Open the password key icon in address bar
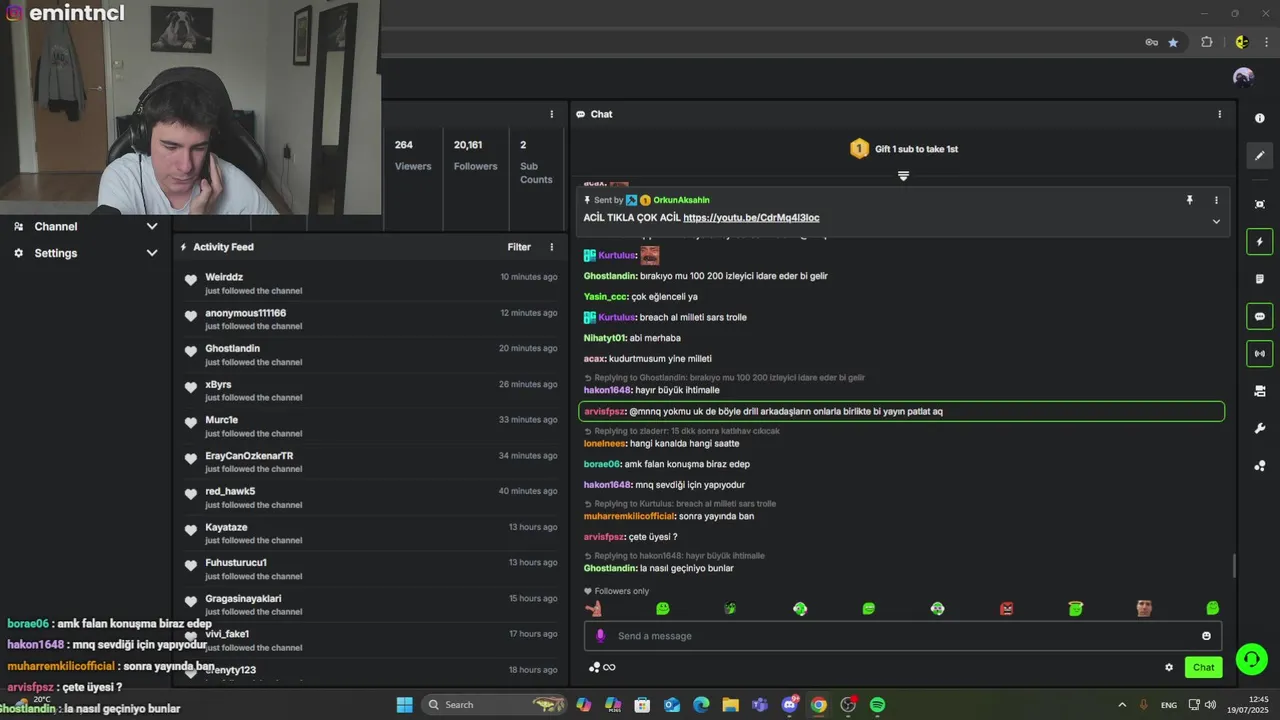The height and width of the screenshot is (720, 1280). 1151,42
